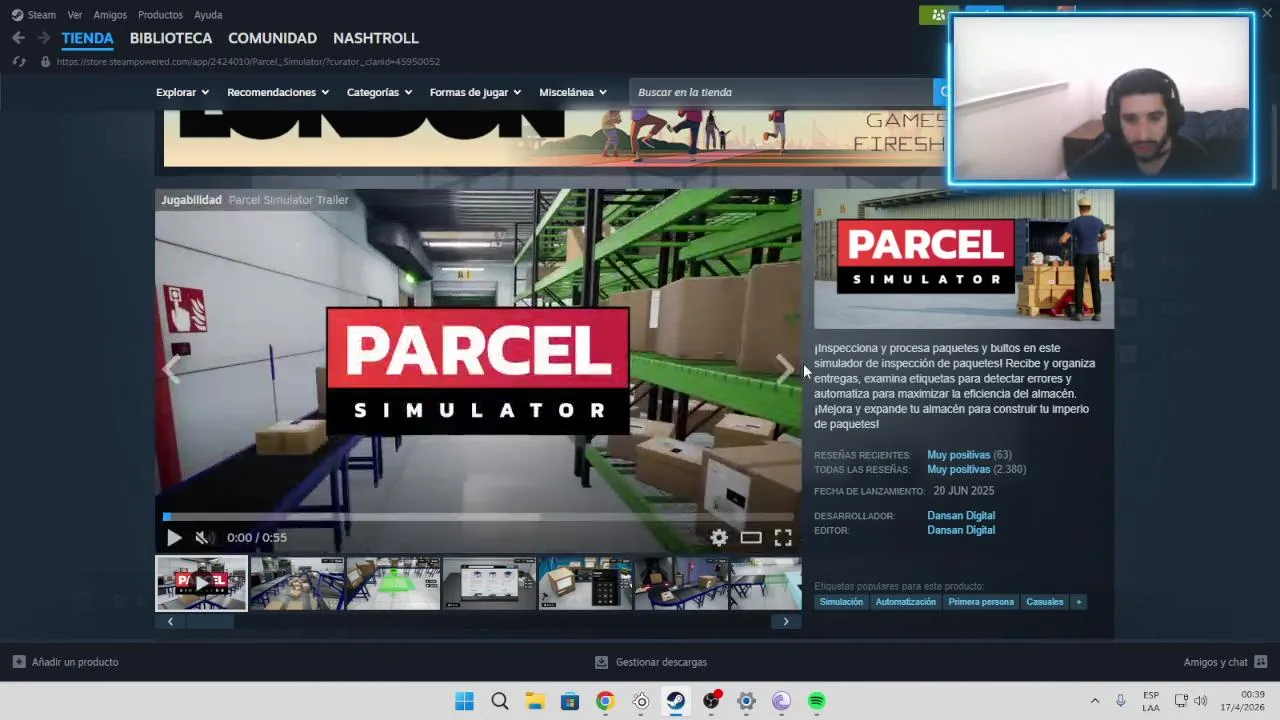Click the Casuales tag
The height and width of the screenshot is (720, 1280).
tap(1044, 602)
